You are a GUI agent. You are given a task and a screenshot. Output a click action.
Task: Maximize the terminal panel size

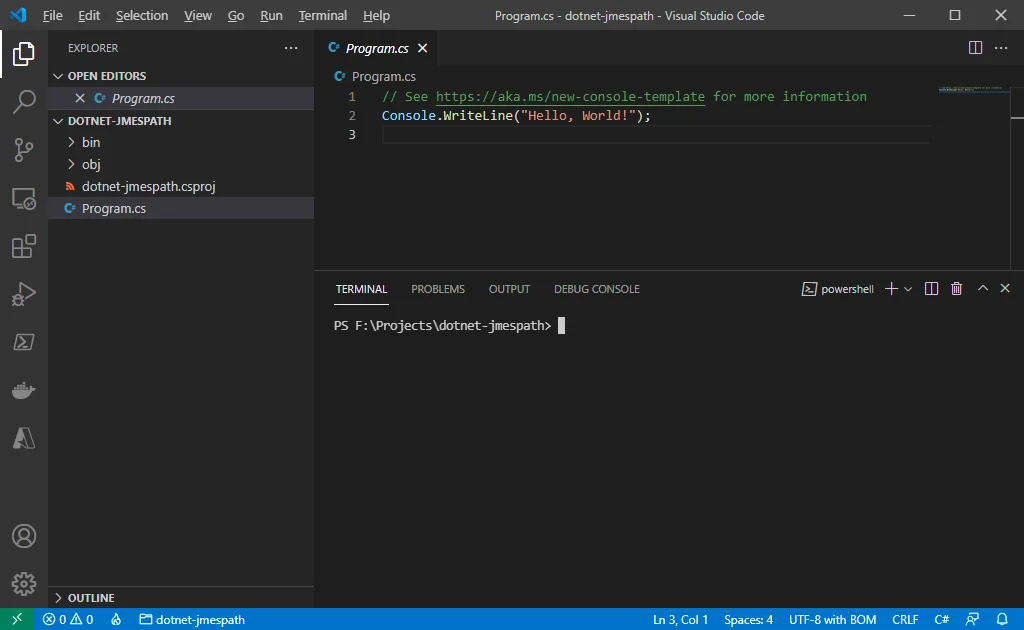coord(982,289)
